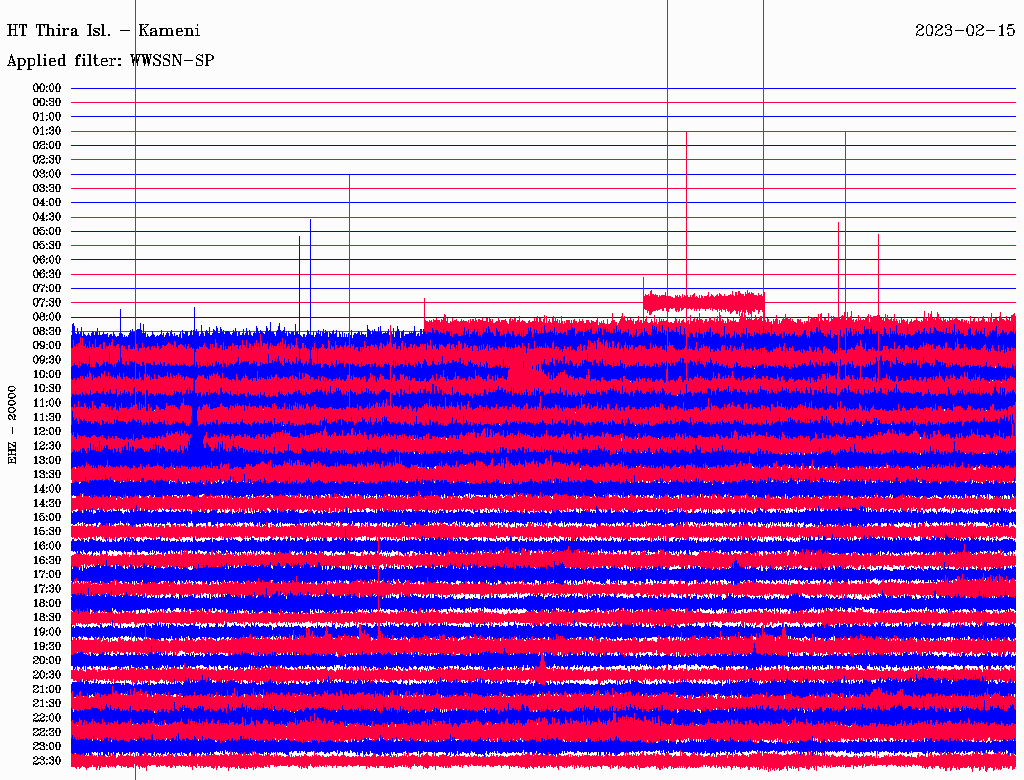Viewport: 1024px width, 780px height.
Task: Click the 11:00 time label
Action: (x=47, y=403)
